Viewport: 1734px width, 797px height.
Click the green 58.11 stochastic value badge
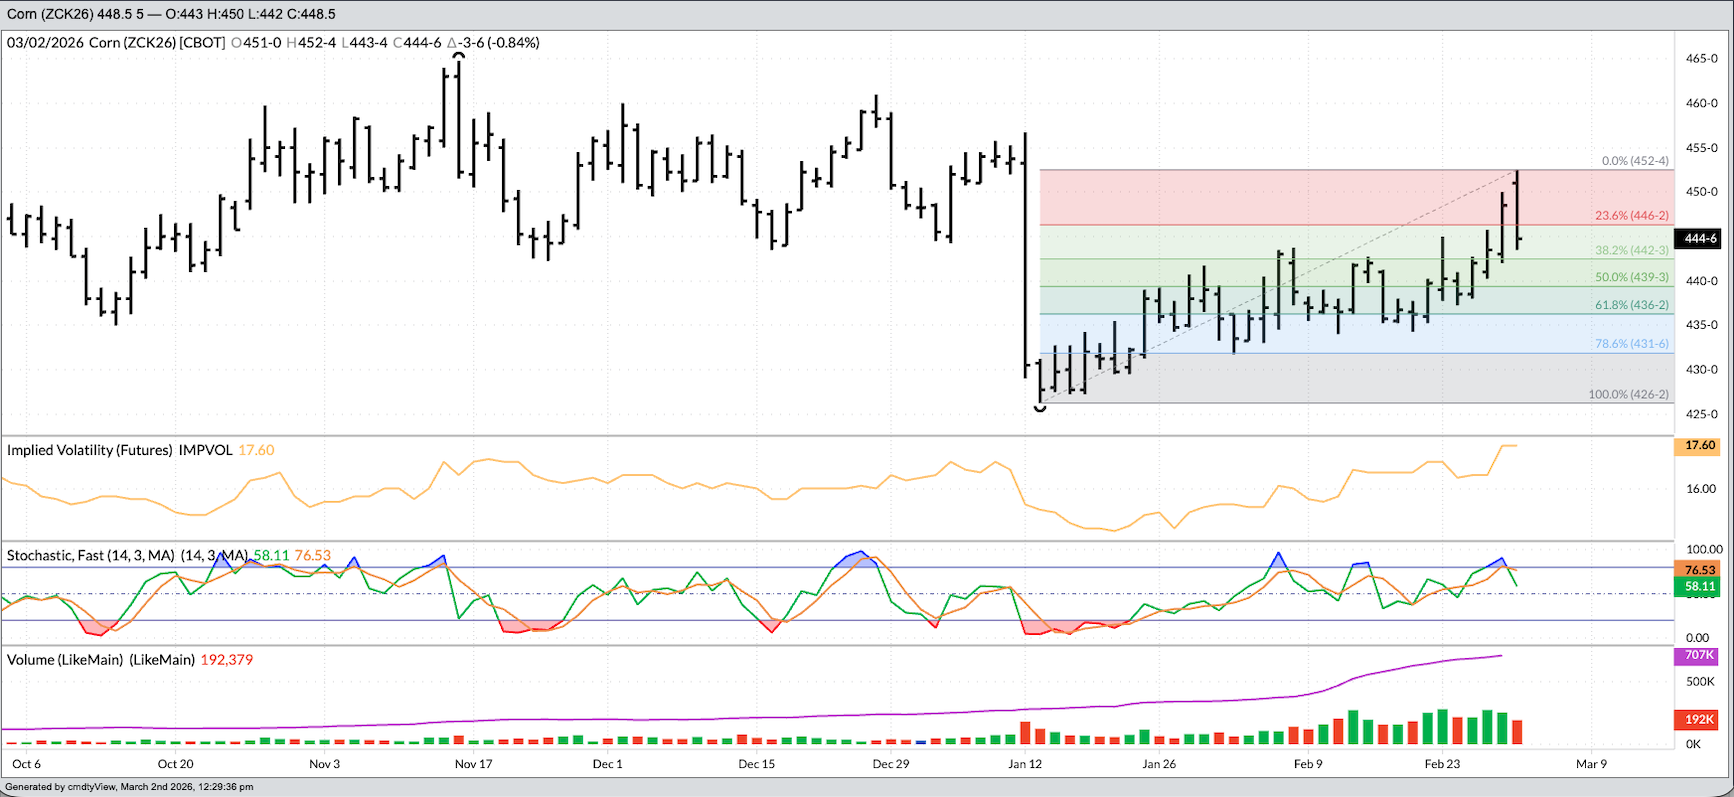pyautogui.click(x=1699, y=587)
